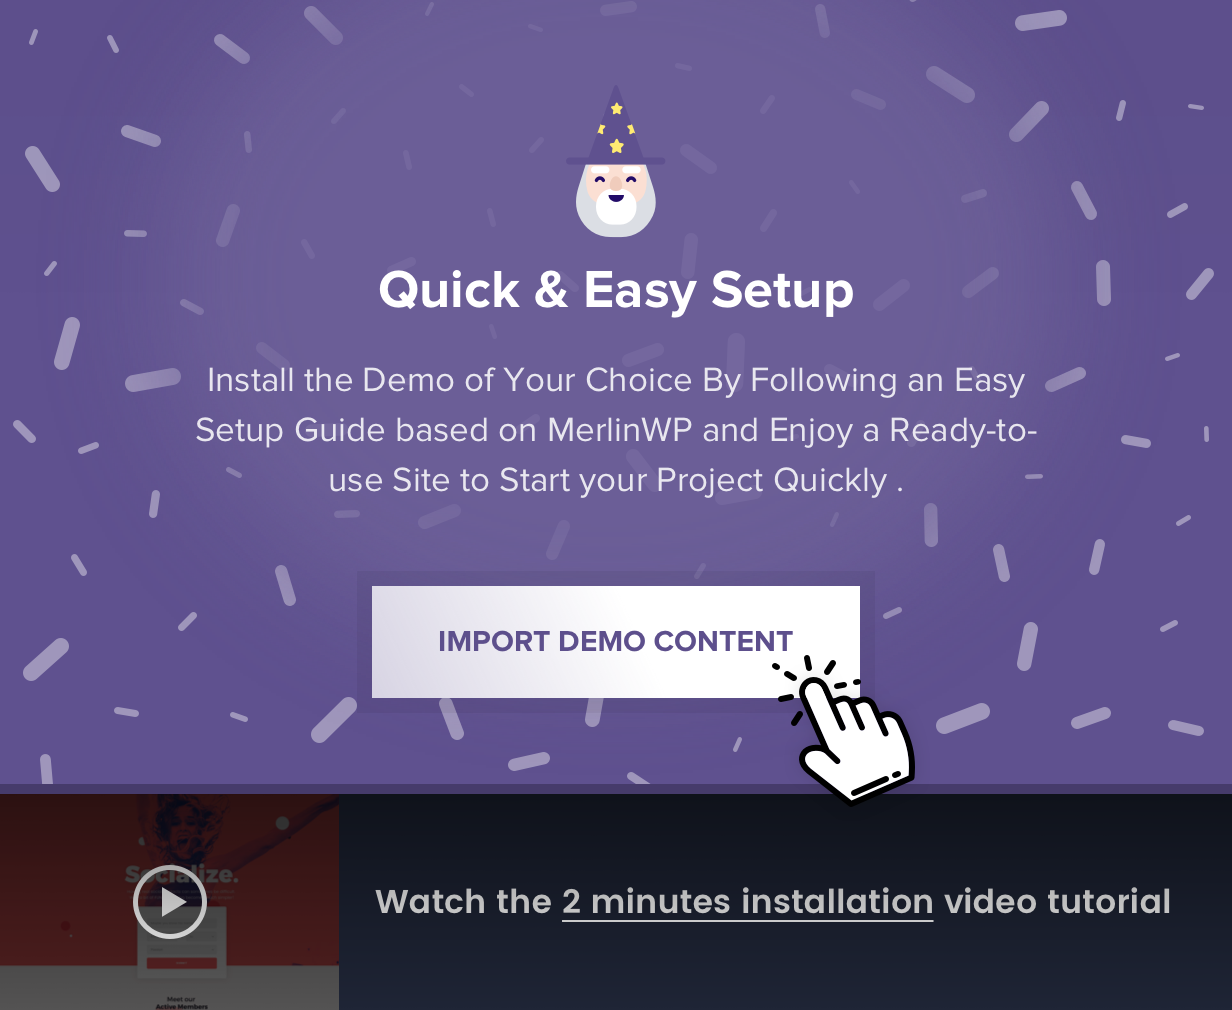Click Meet our Active Members thumbnail text
Viewport: 1232px width, 1010px height.
pyautogui.click(x=182, y=1002)
